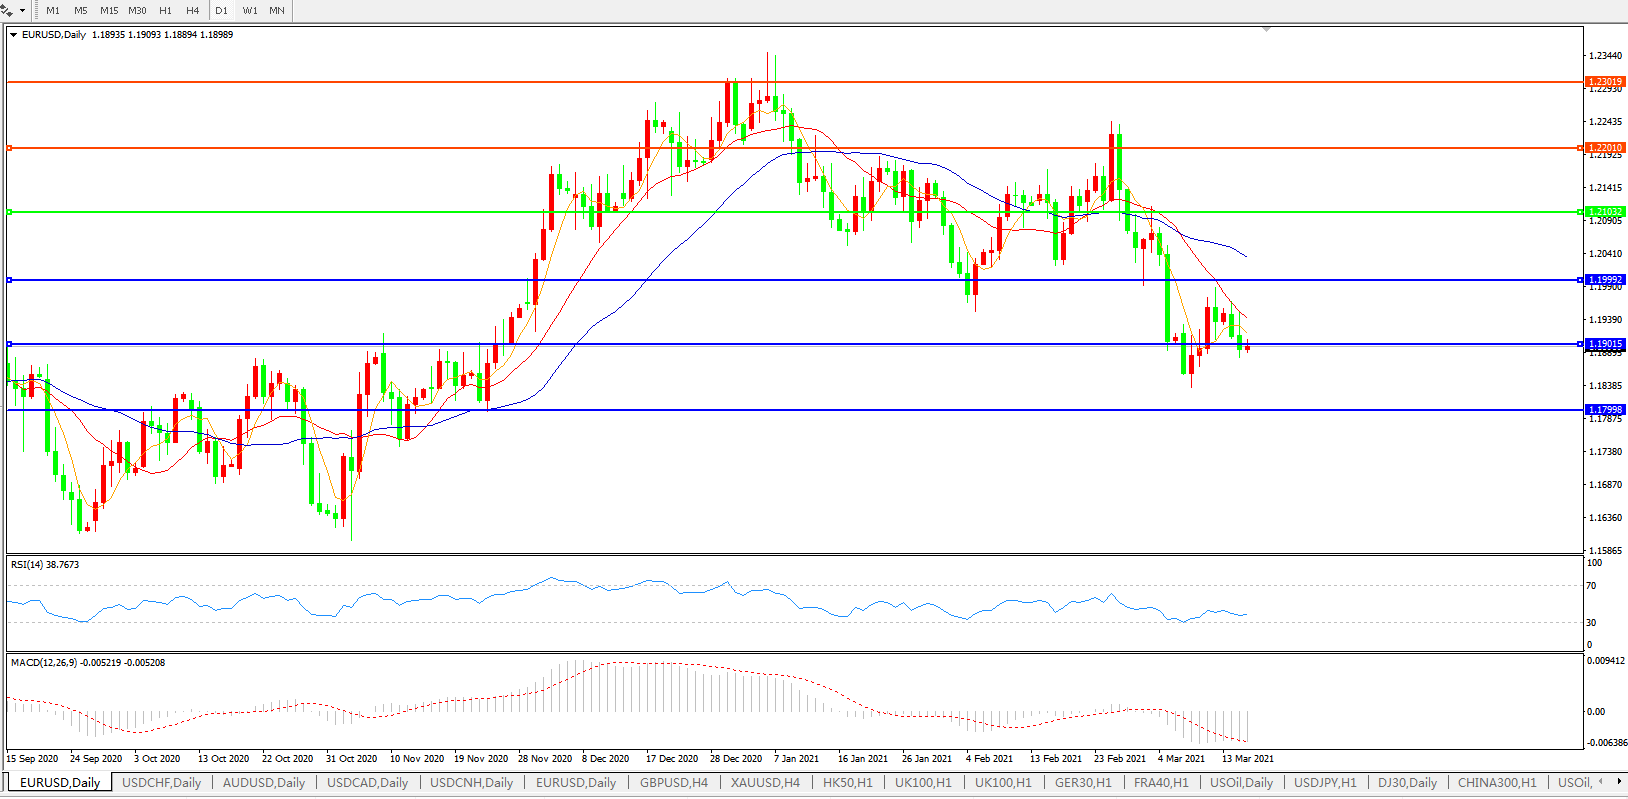Open the CHINA300,H1 chart tab

[1496, 783]
